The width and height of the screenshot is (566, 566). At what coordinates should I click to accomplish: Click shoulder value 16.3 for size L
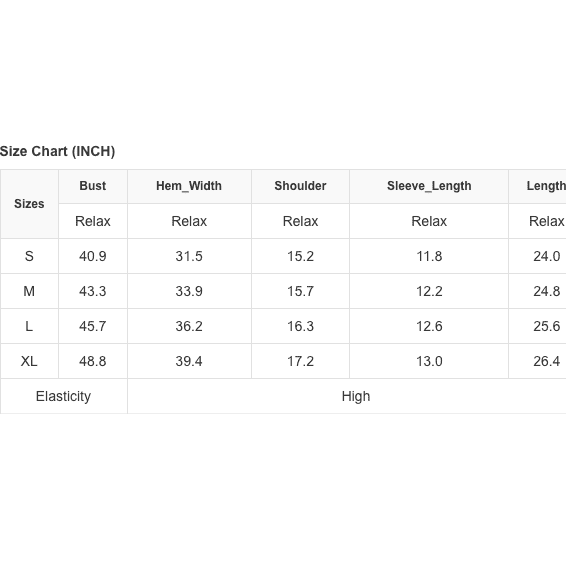[x=300, y=326]
